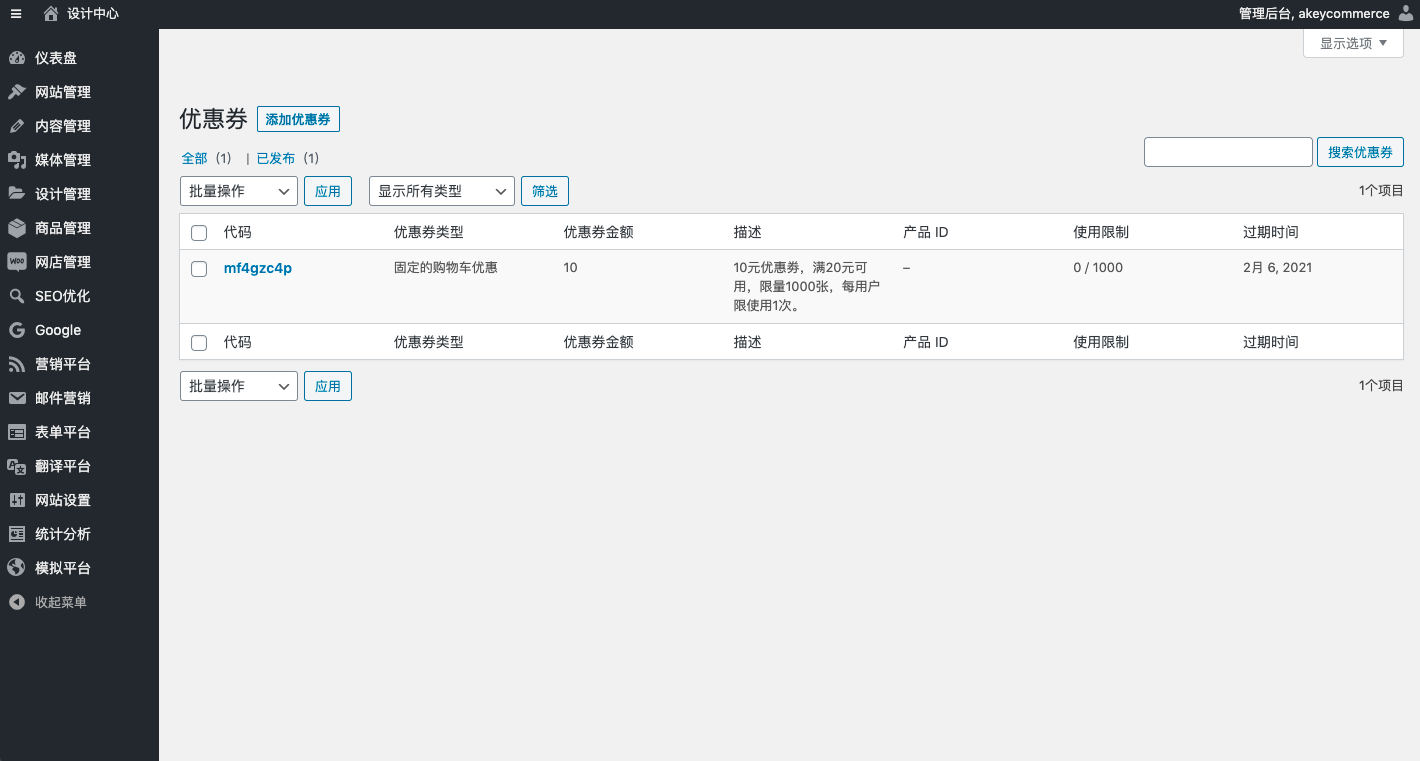Image resolution: width=1420 pixels, height=761 pixels.
Task: Expand the 显示选项 screen options panel
Action: pos(1354,43)
